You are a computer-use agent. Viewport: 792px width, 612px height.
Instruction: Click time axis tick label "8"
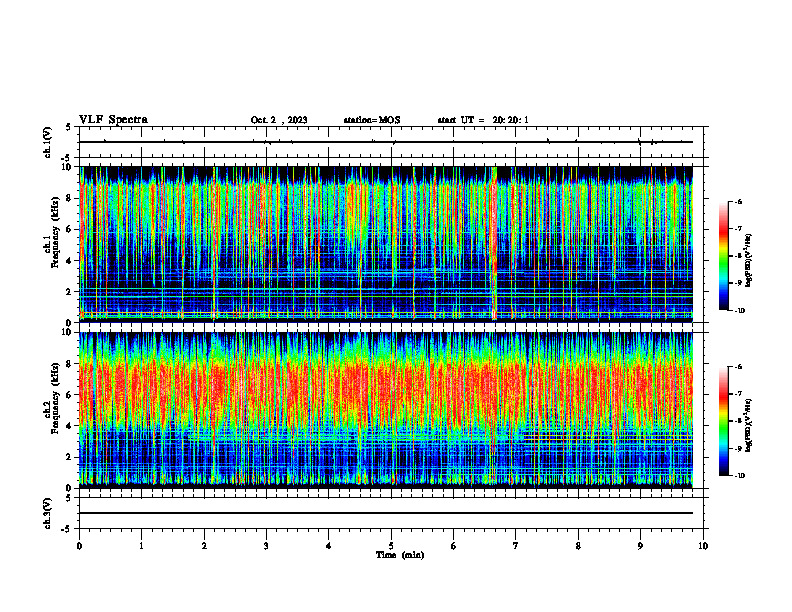point(578,546)
